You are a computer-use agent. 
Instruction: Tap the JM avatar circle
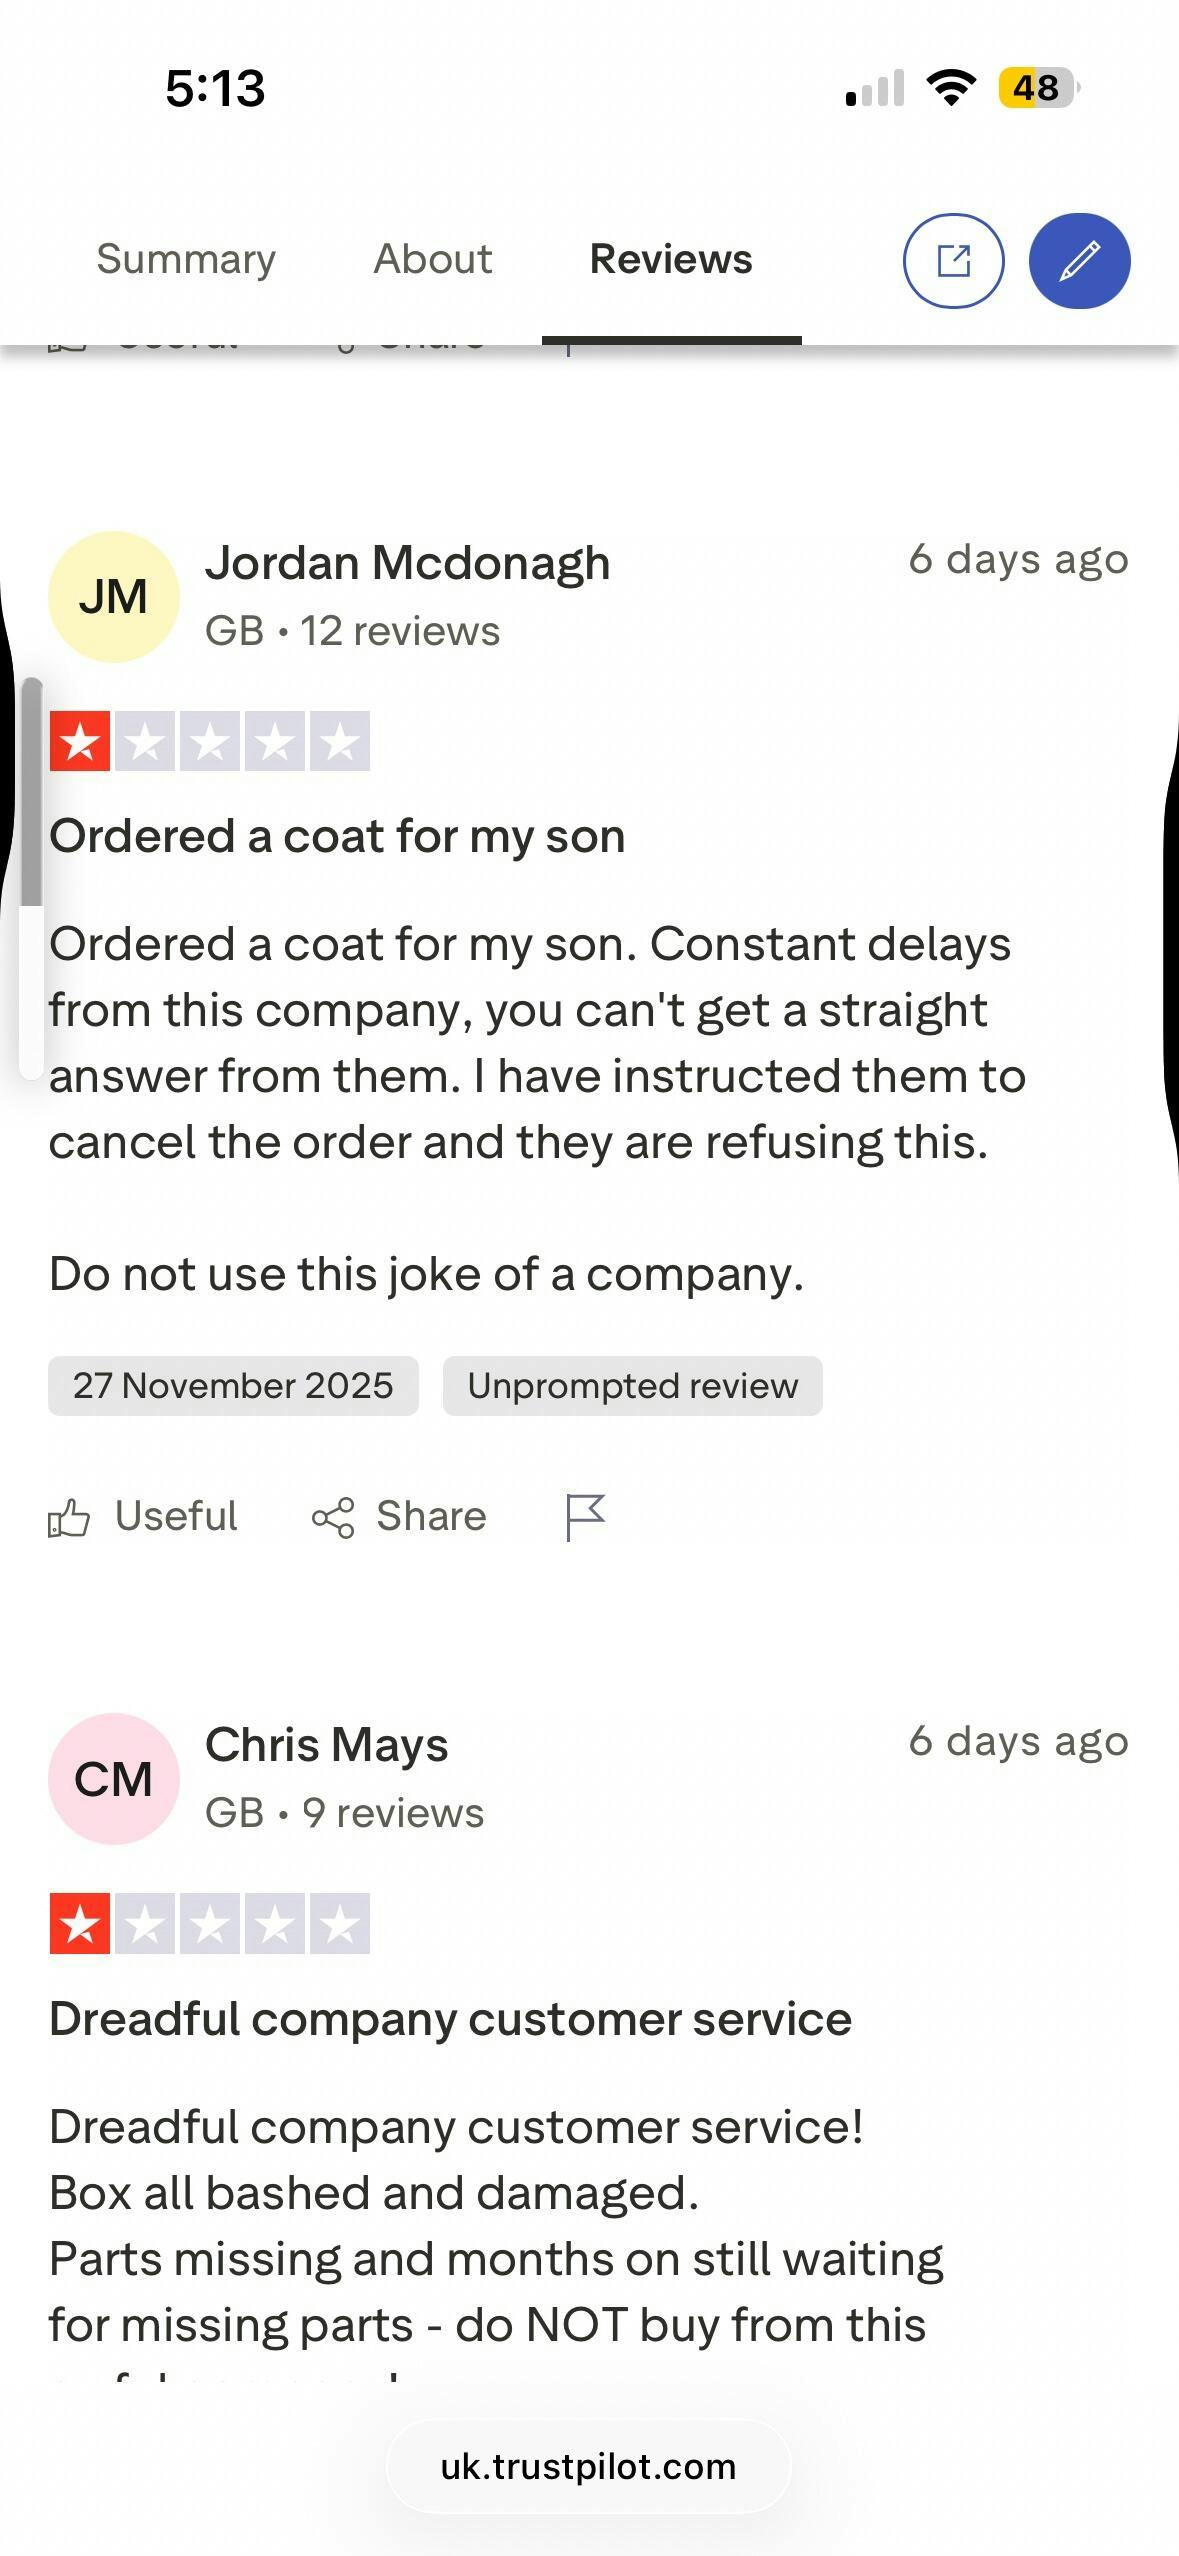[114, 597]
